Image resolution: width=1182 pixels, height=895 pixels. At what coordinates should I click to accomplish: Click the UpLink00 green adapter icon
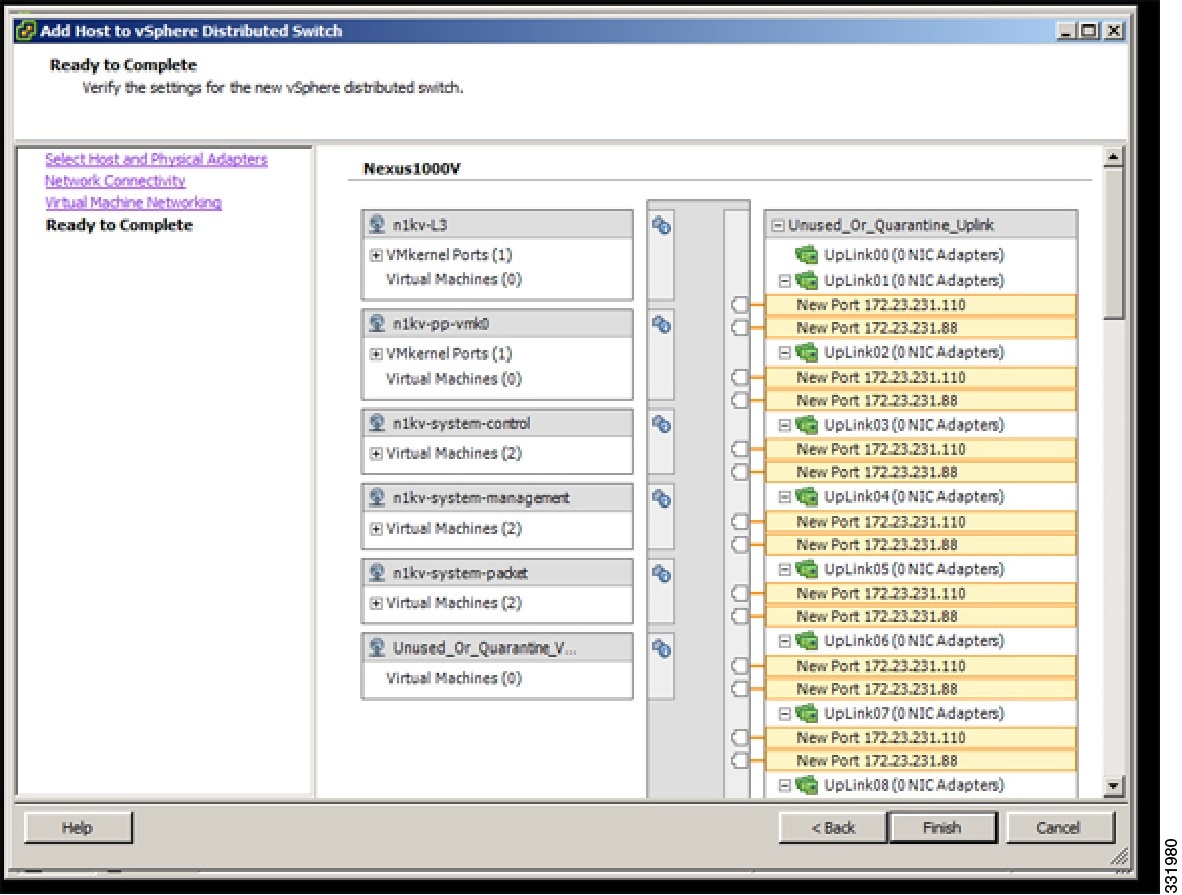click(807, 255)
